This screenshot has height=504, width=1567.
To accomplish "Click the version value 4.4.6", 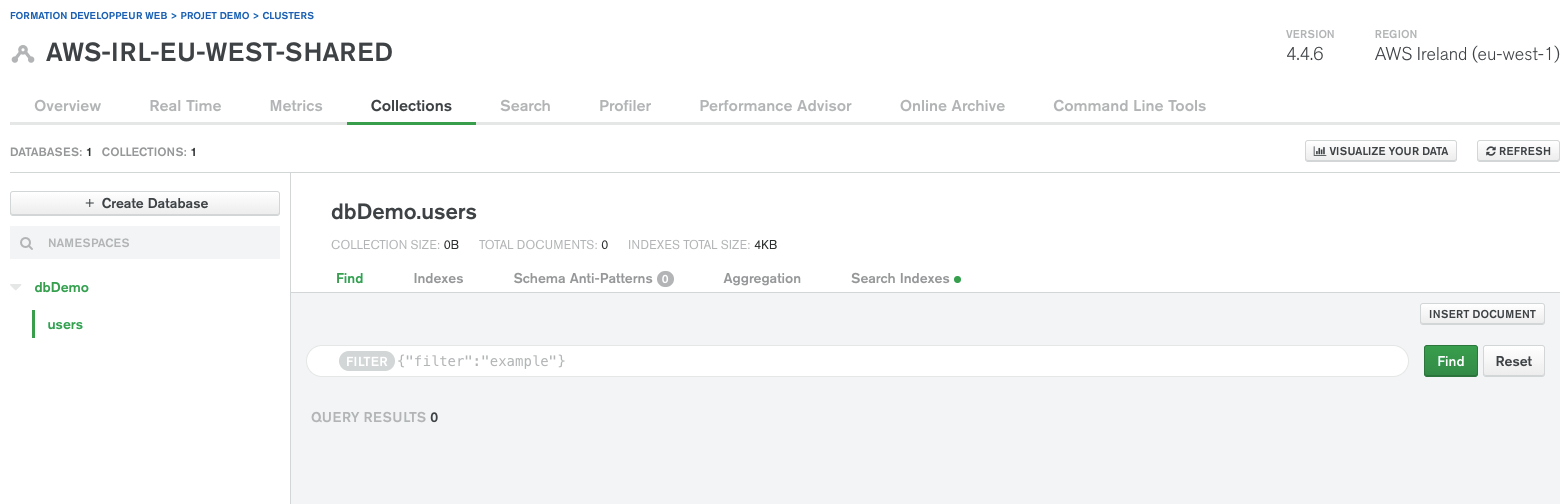I will [1304, 54].
